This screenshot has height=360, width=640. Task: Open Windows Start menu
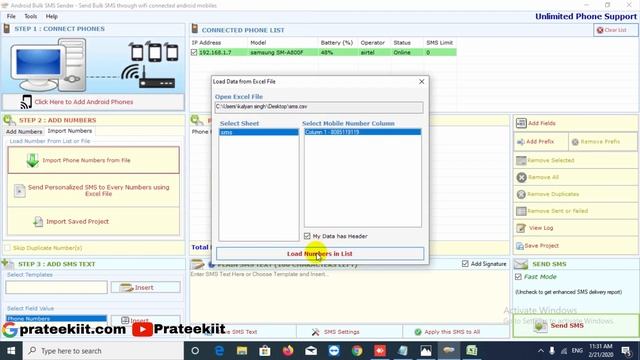(11, 351)
